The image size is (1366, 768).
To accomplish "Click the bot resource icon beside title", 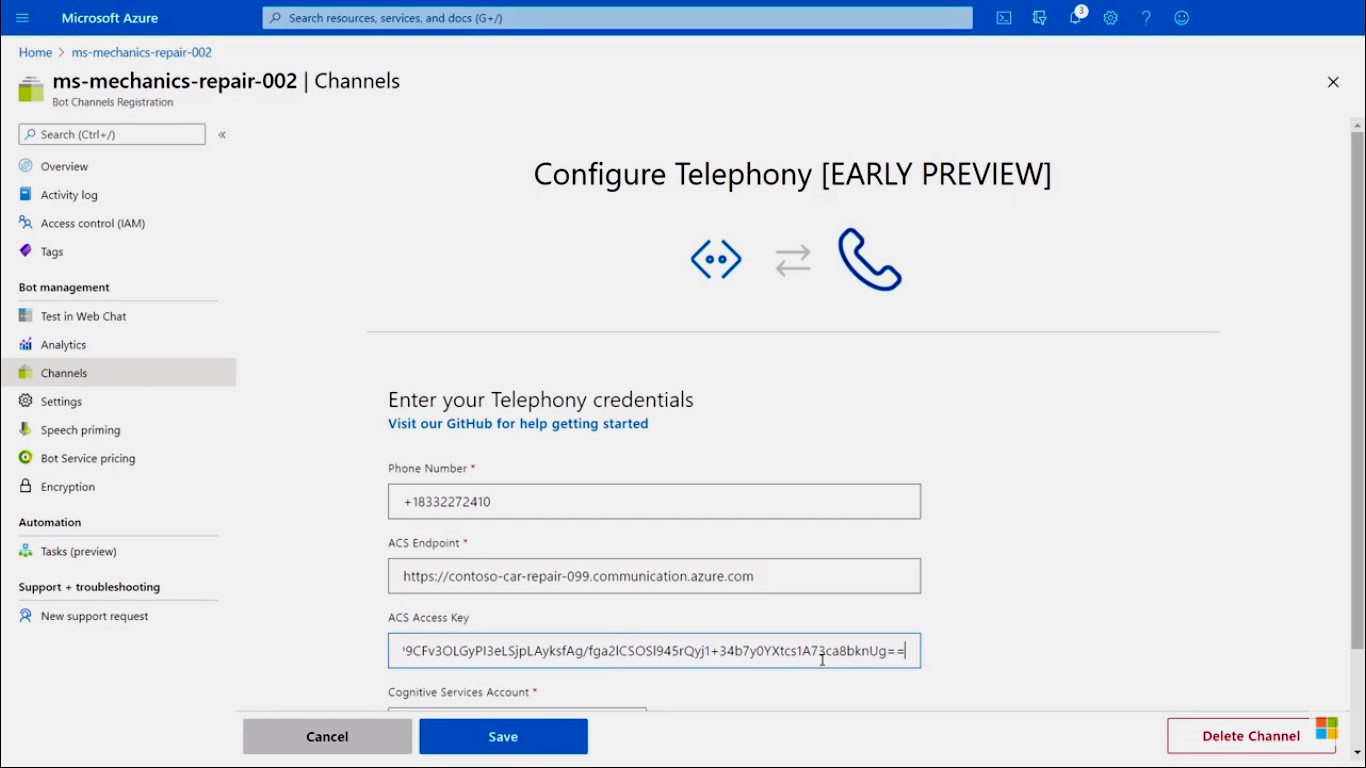I will (x=31, y=89).
